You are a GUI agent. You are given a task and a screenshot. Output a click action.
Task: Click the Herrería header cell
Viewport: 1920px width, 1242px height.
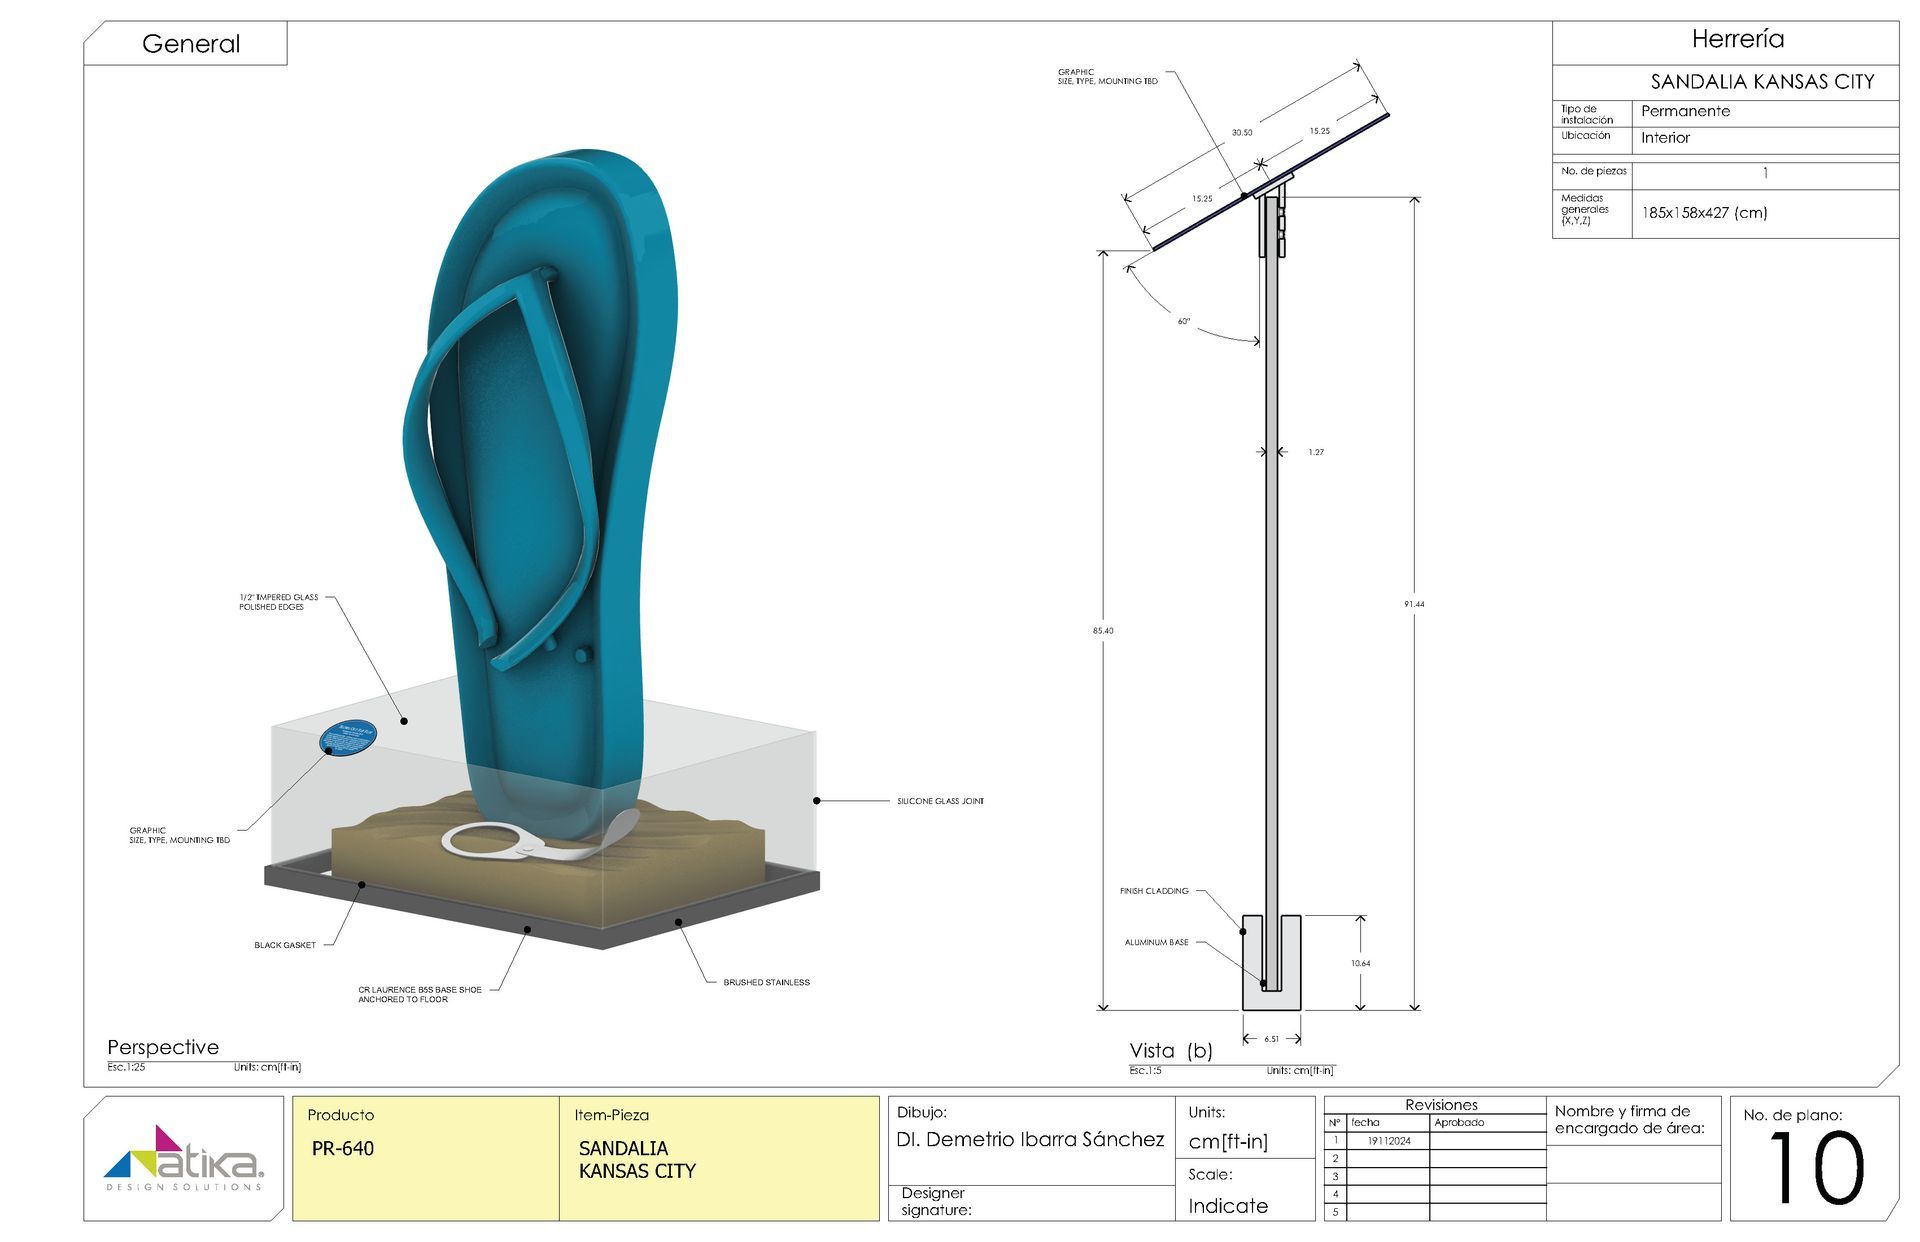(x=1737, y=40)
